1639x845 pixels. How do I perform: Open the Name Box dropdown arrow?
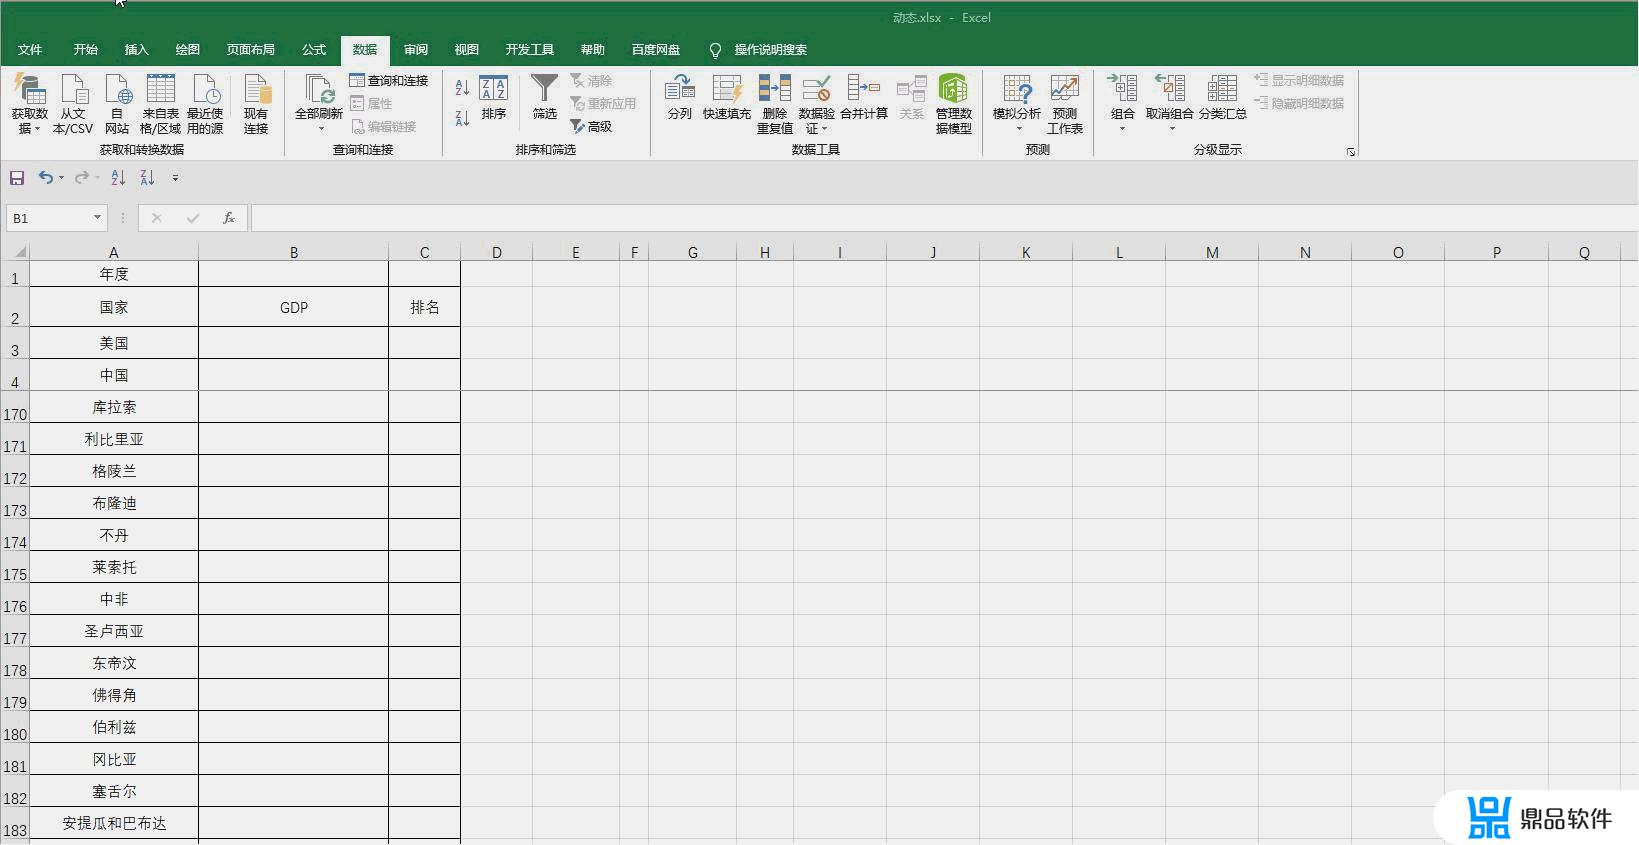[x=97, y=217]
